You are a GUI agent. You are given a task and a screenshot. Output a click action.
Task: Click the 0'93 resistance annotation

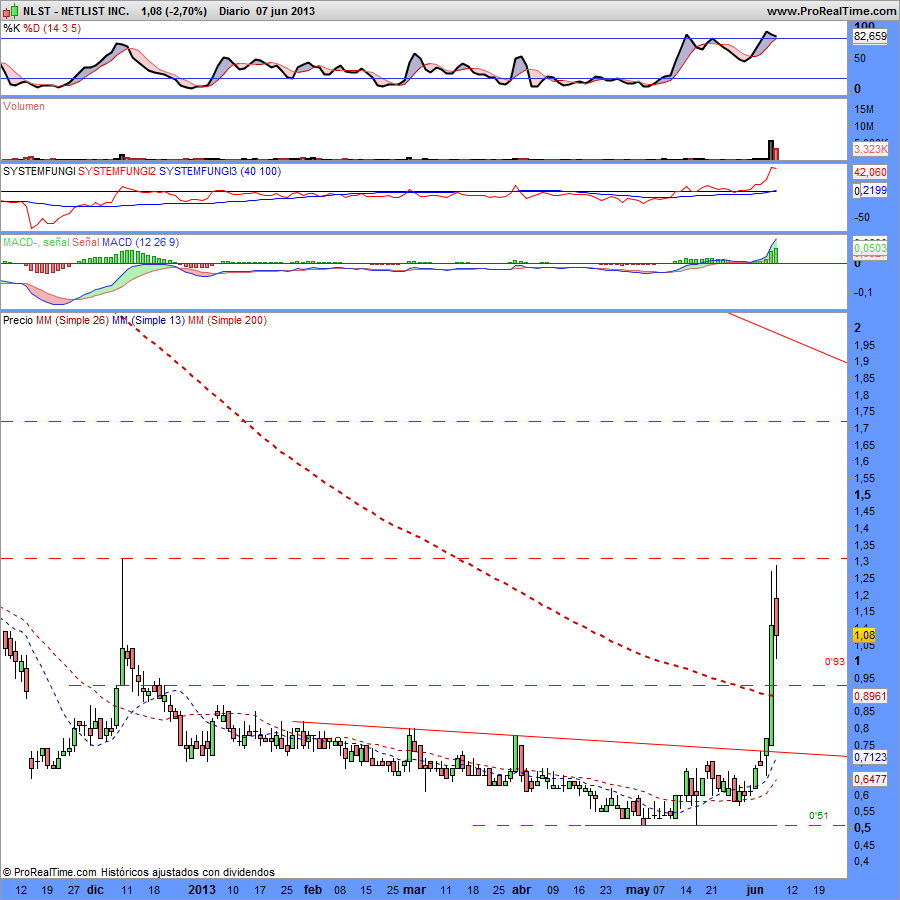click(x=835, y=662)
